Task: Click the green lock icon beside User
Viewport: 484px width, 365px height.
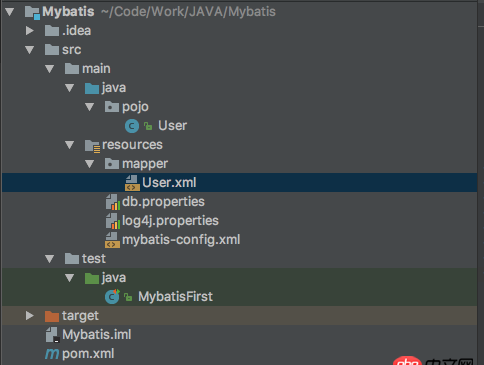Action: click(x=148, y=126)
